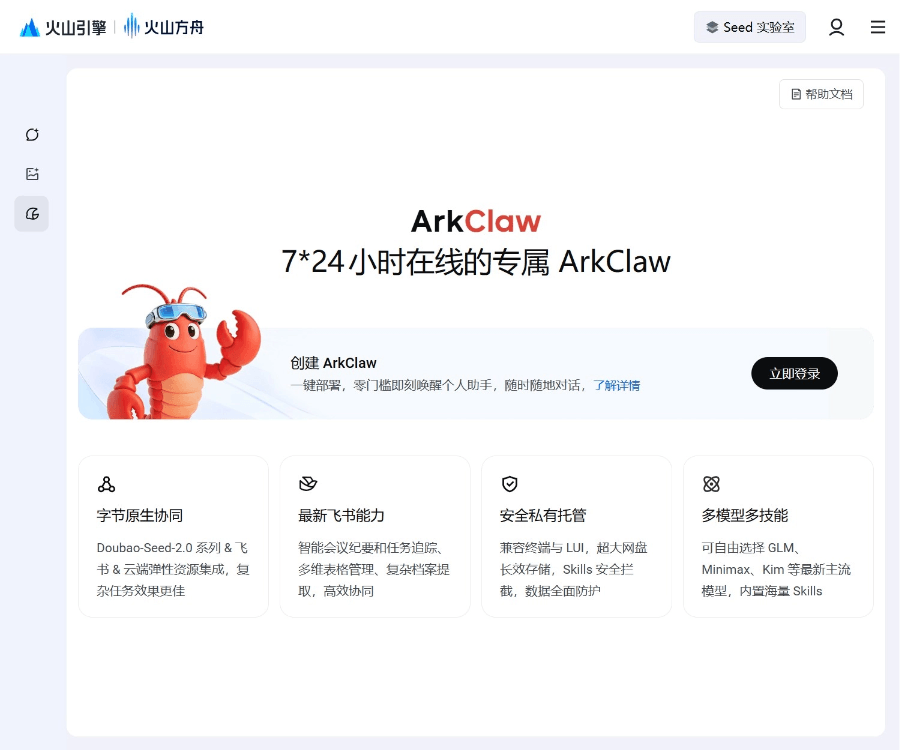The height and width of the screenshot is (750, 900).
Task: Click the icon above 多模型多技能 heading
Action: click(x=711, y=484)
